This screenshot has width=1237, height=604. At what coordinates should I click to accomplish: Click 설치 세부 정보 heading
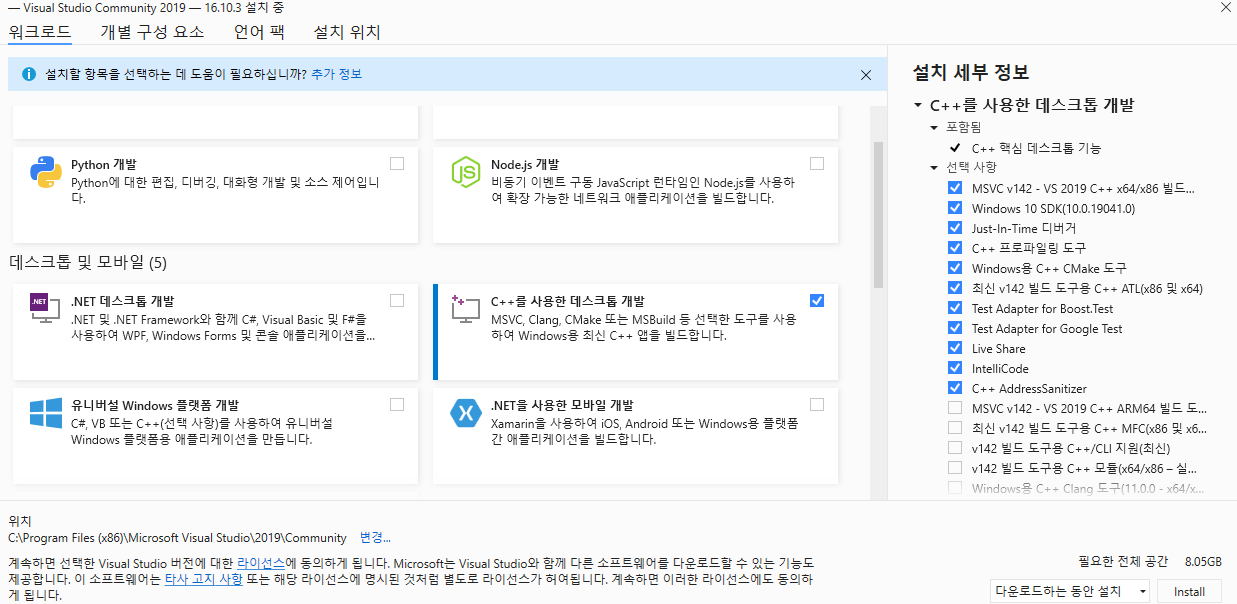[971, 73]
